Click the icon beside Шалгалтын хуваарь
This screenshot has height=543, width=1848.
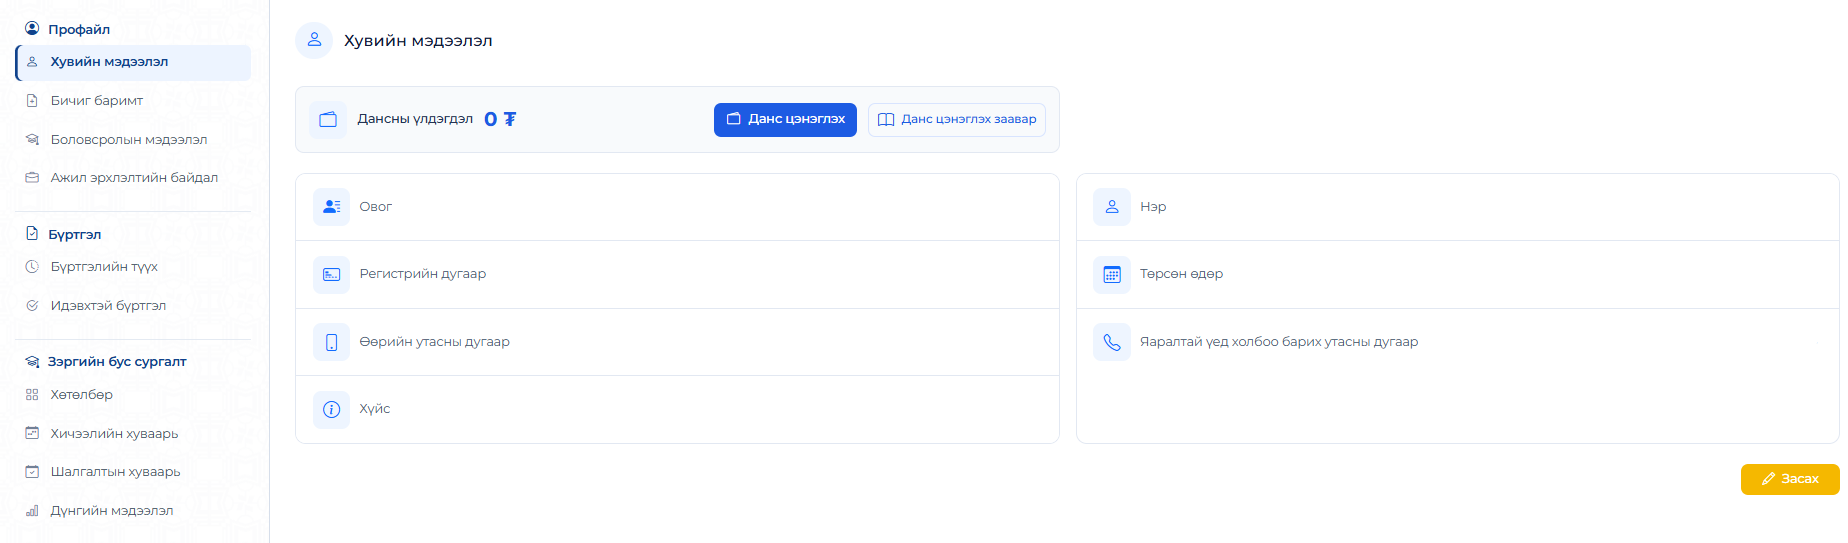[32, 472]
